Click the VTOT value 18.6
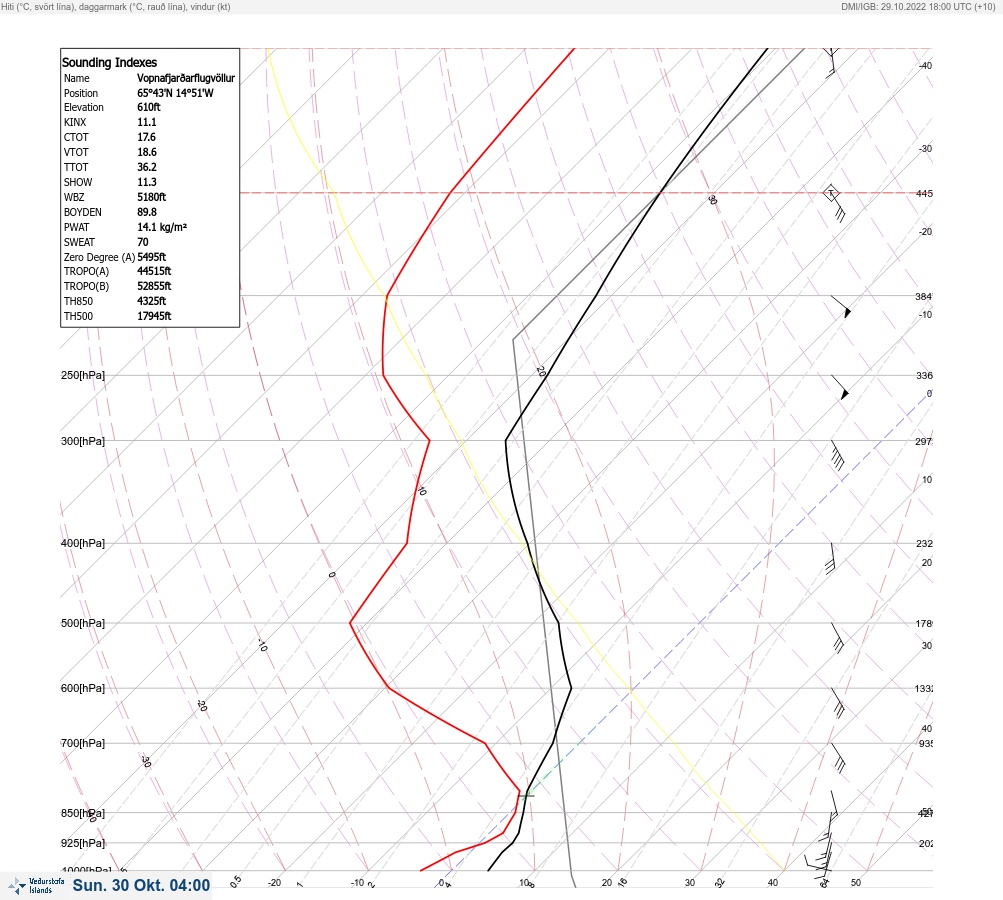This screenshot has width=1003, height=900. [x=146, y=152]
